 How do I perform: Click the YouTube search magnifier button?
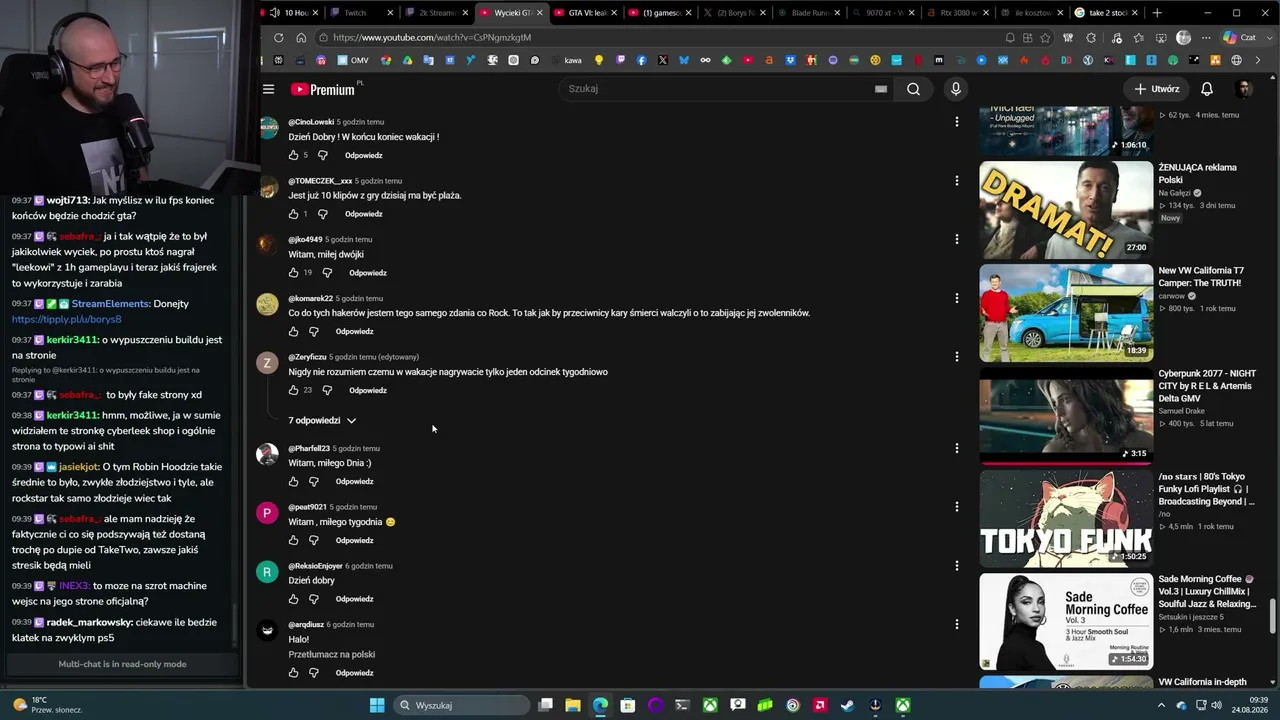[913, 89]
